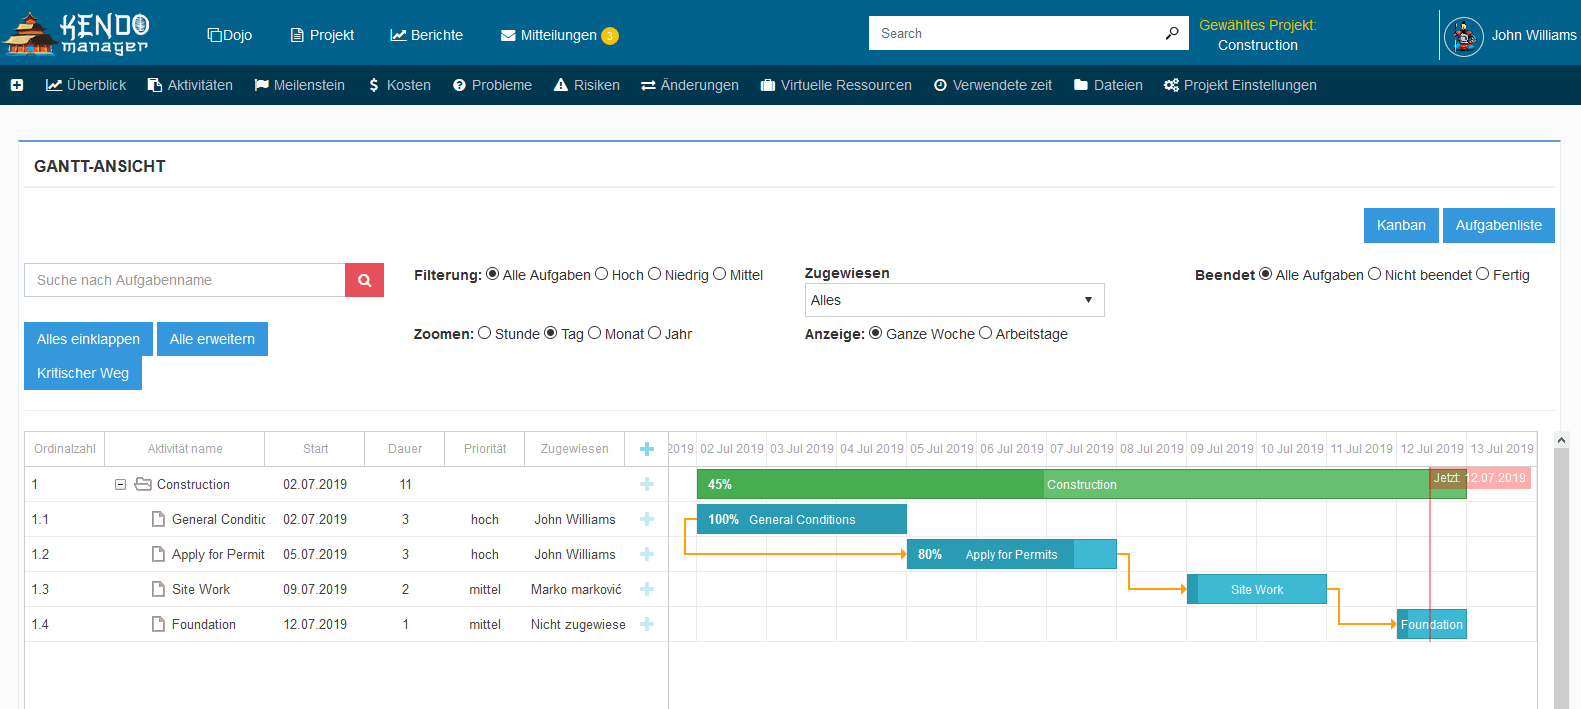Click the red search magnifier button
The height and width of the screenshot is (709, 1581).
coord(365,280)
